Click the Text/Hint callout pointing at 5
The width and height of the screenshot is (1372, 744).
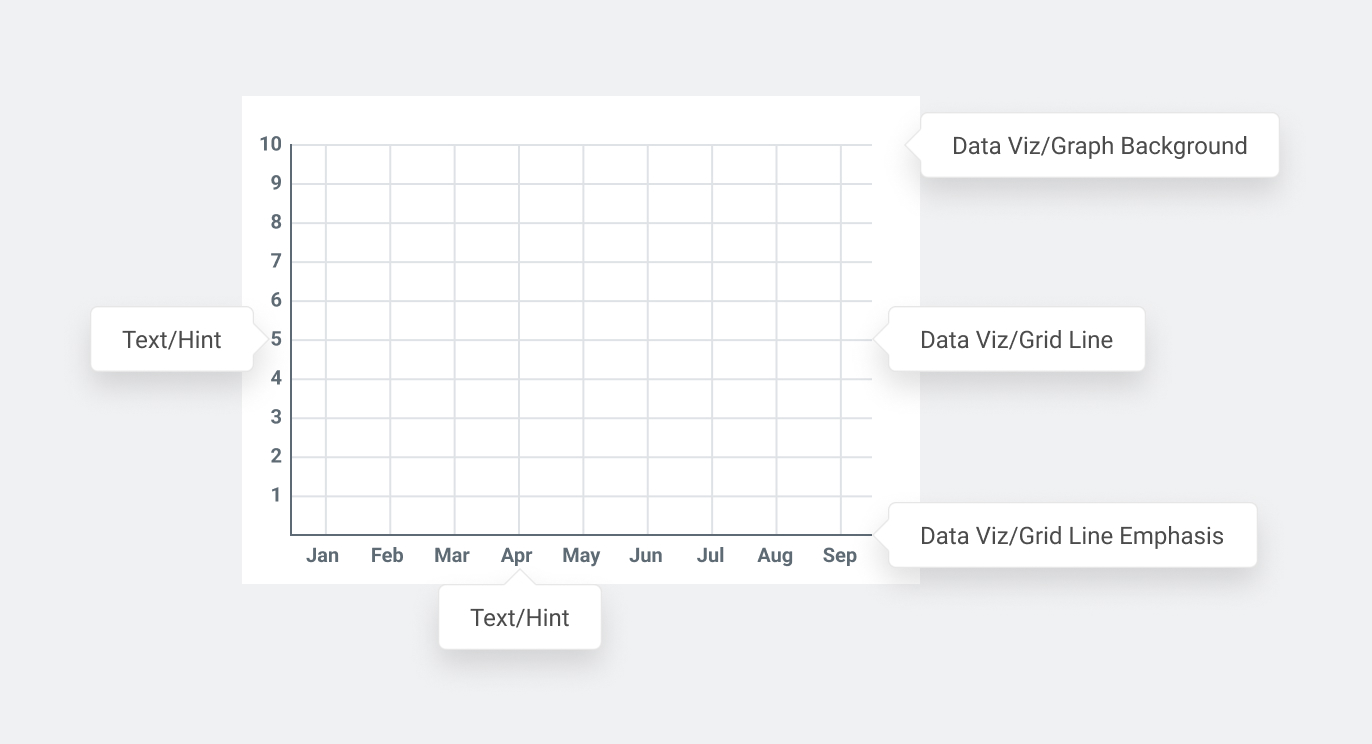(x=172, y=340)
